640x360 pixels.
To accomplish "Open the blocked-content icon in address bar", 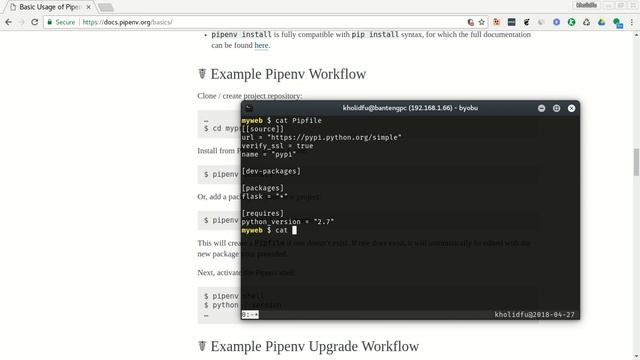I will tap(471, 22).
